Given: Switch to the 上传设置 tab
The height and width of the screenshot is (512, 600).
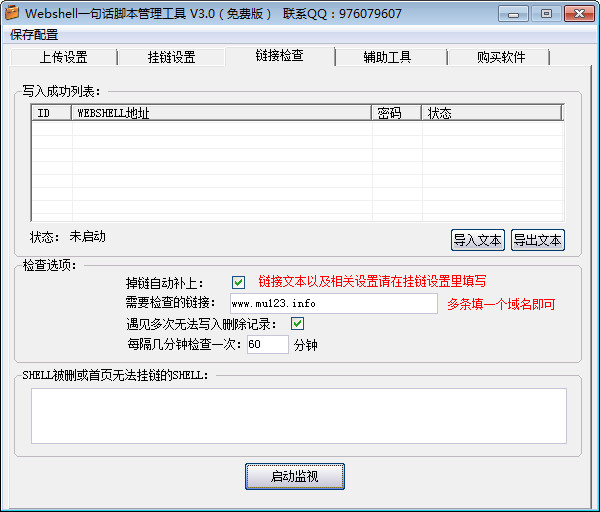Looking at the screenshot, I should 64,57.
